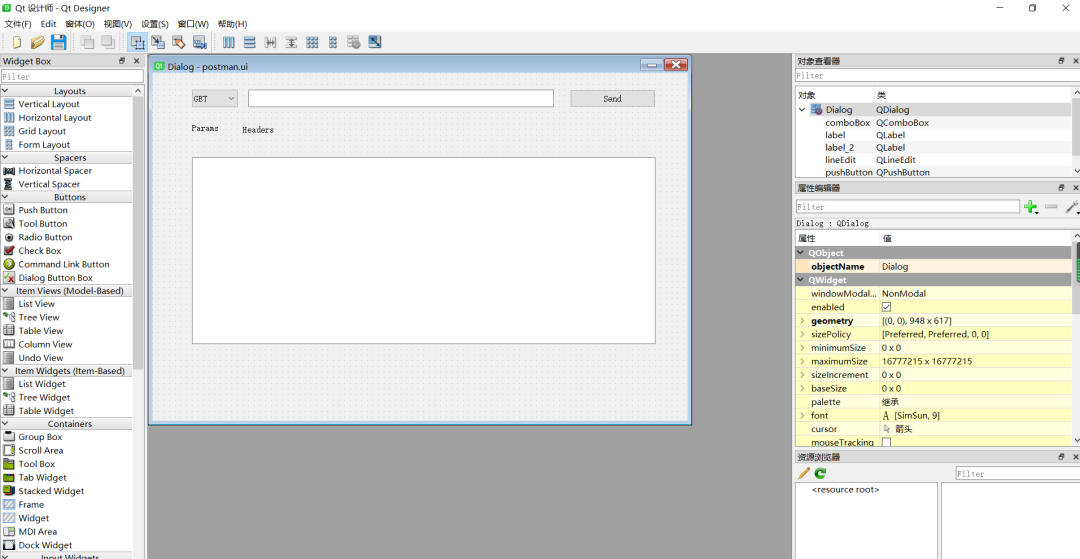This screenshot has width=1080, height=559.
Task: Open the 窗体(O) menu
Action: pos(80,24)
